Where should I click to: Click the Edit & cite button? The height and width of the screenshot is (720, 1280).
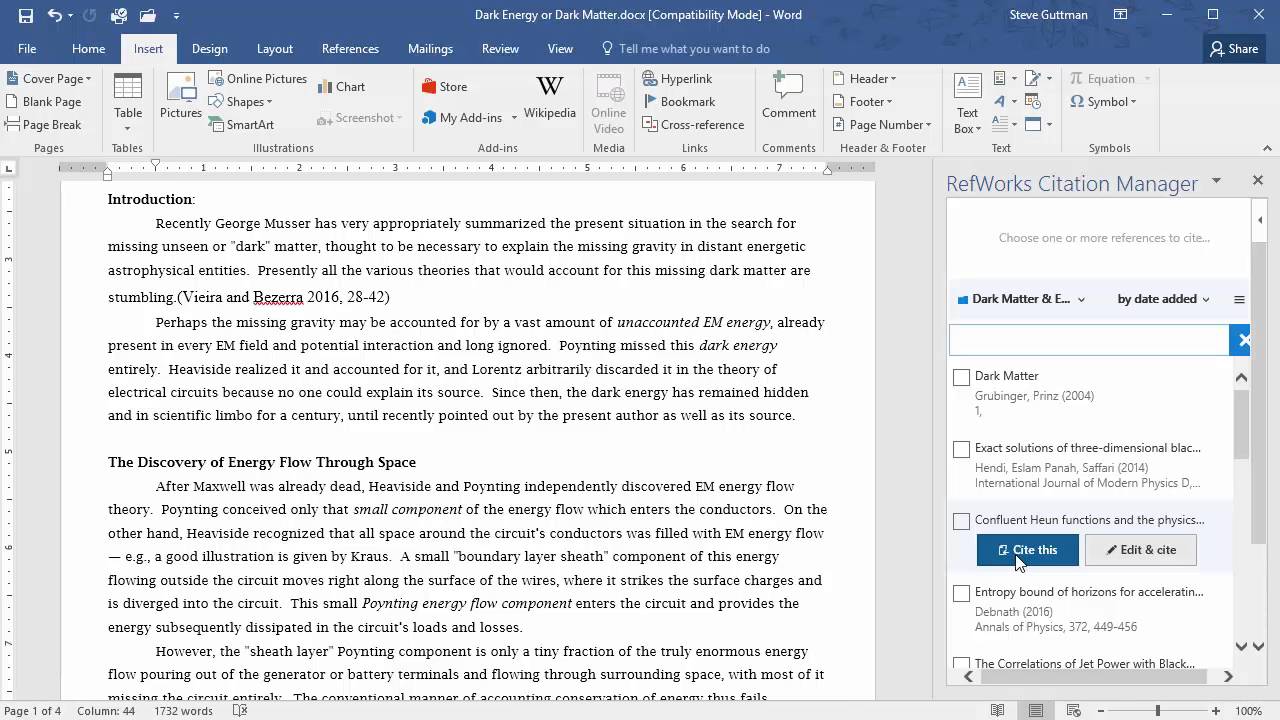[x=1140, y=550]
